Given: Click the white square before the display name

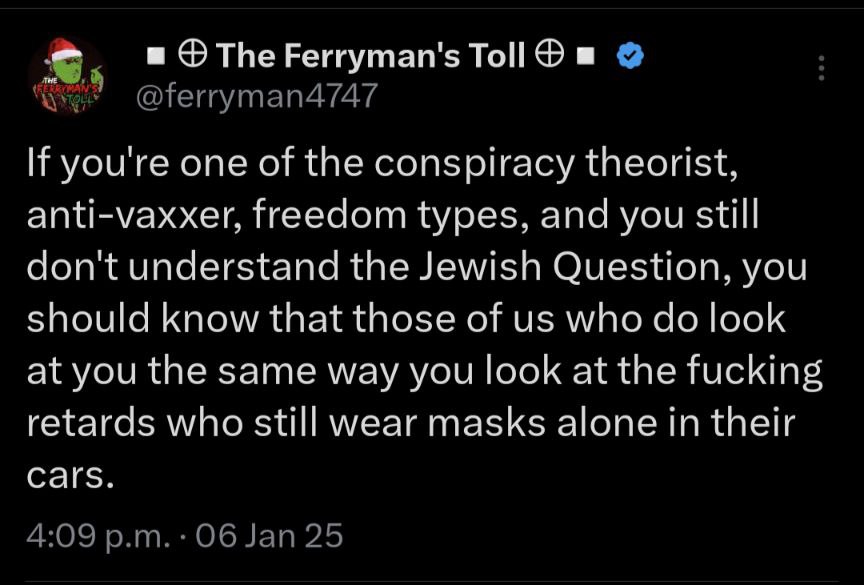Looking at the screenshot, I should [155, 57].
